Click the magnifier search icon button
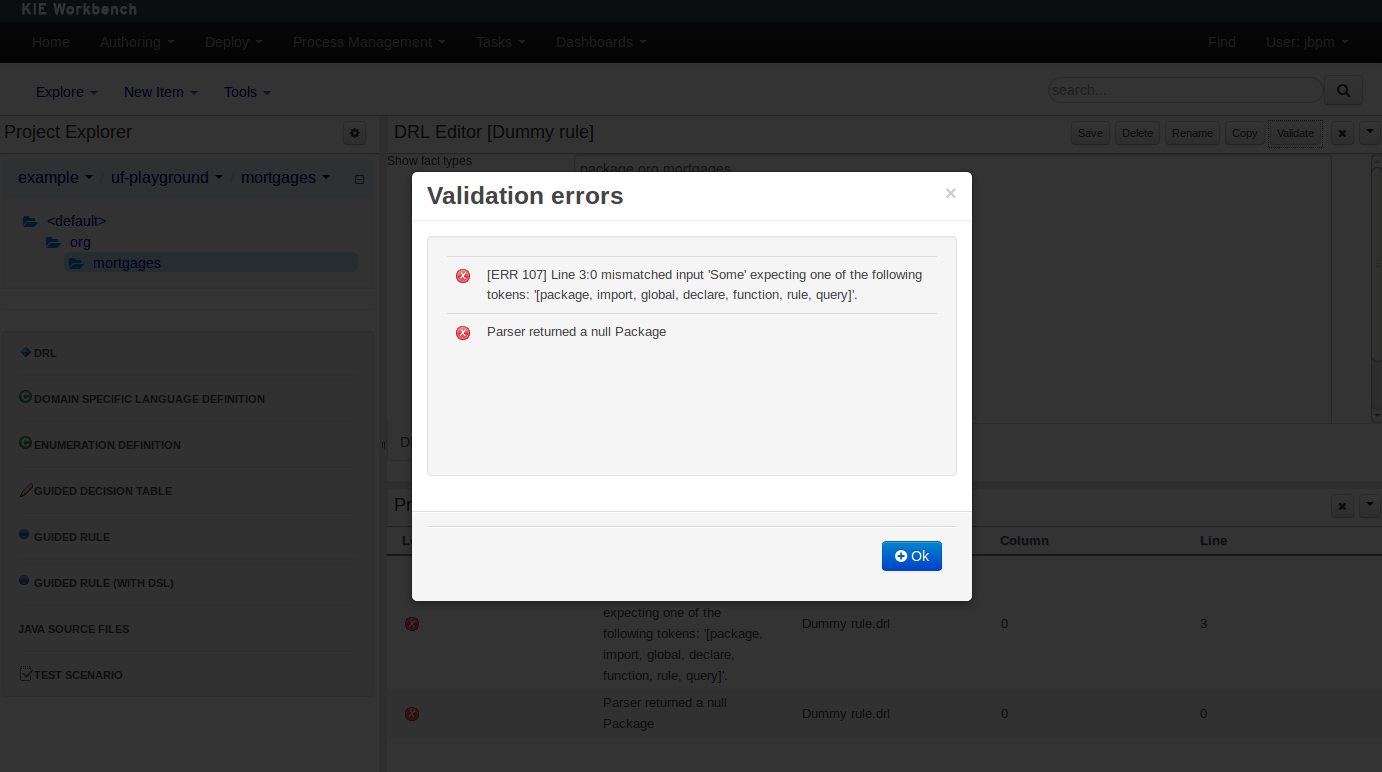1382x772 pixels. tap(1343, 91)
